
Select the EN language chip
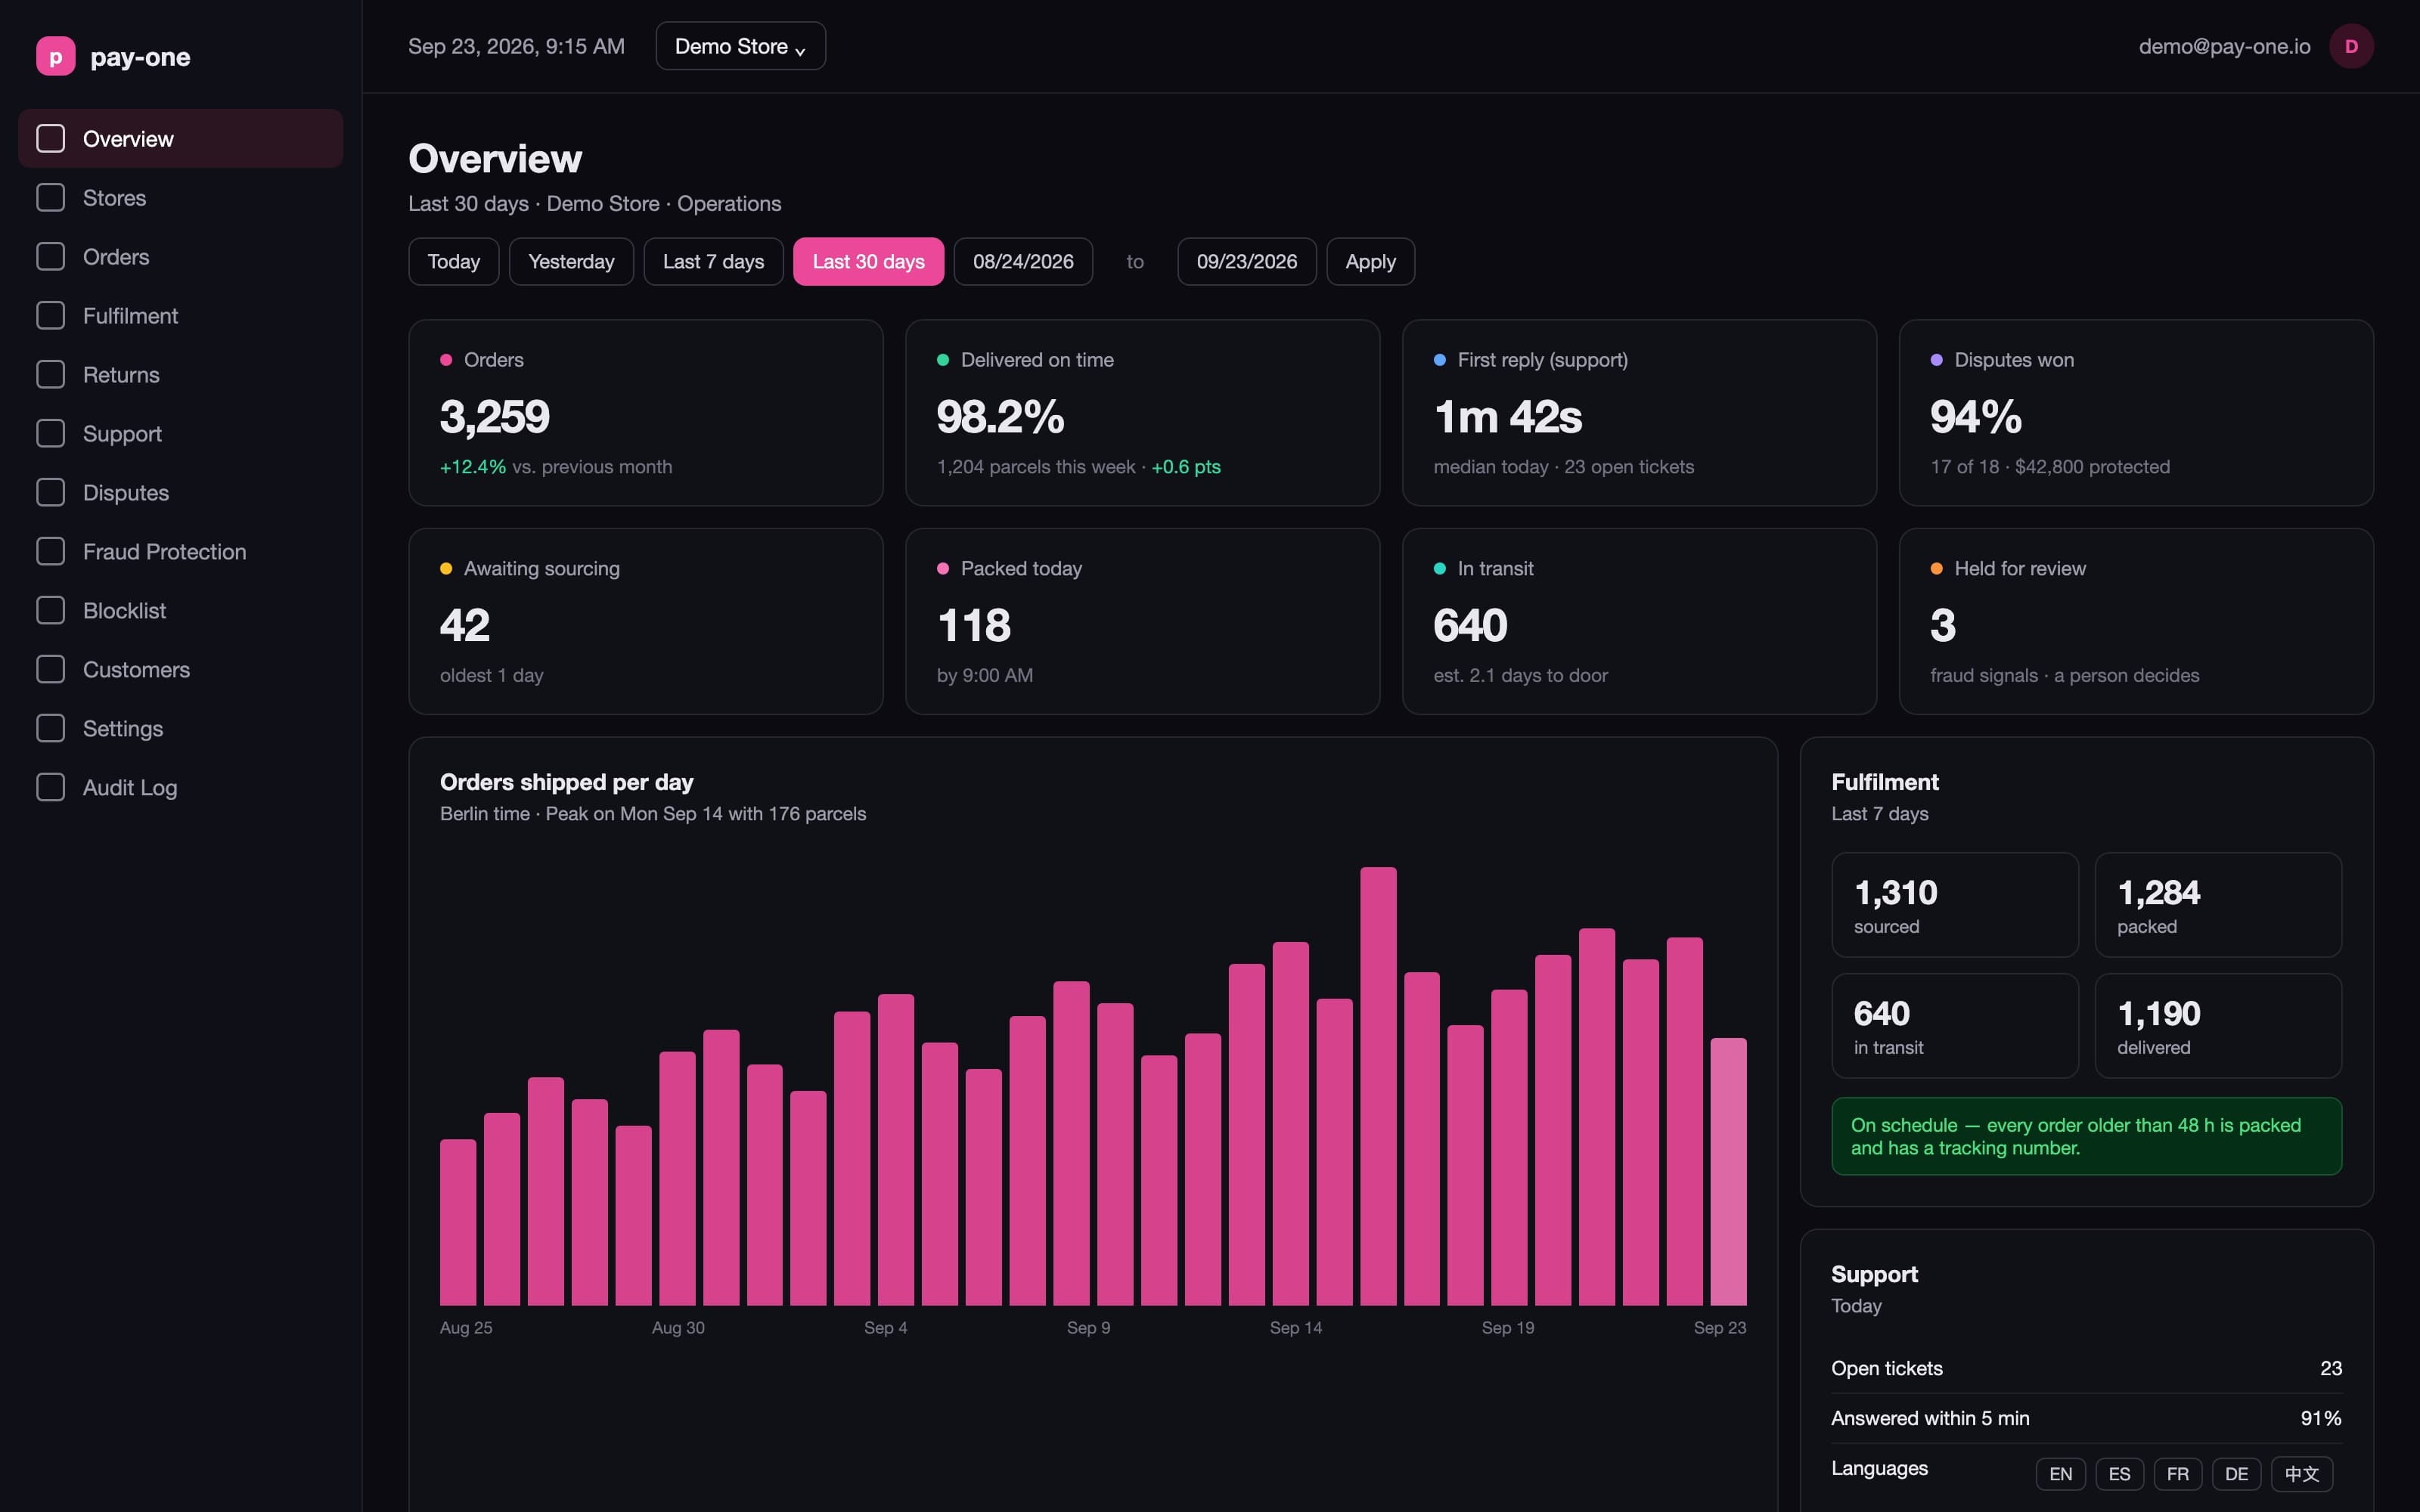pyautogui.click(x=2060, y=1474)
